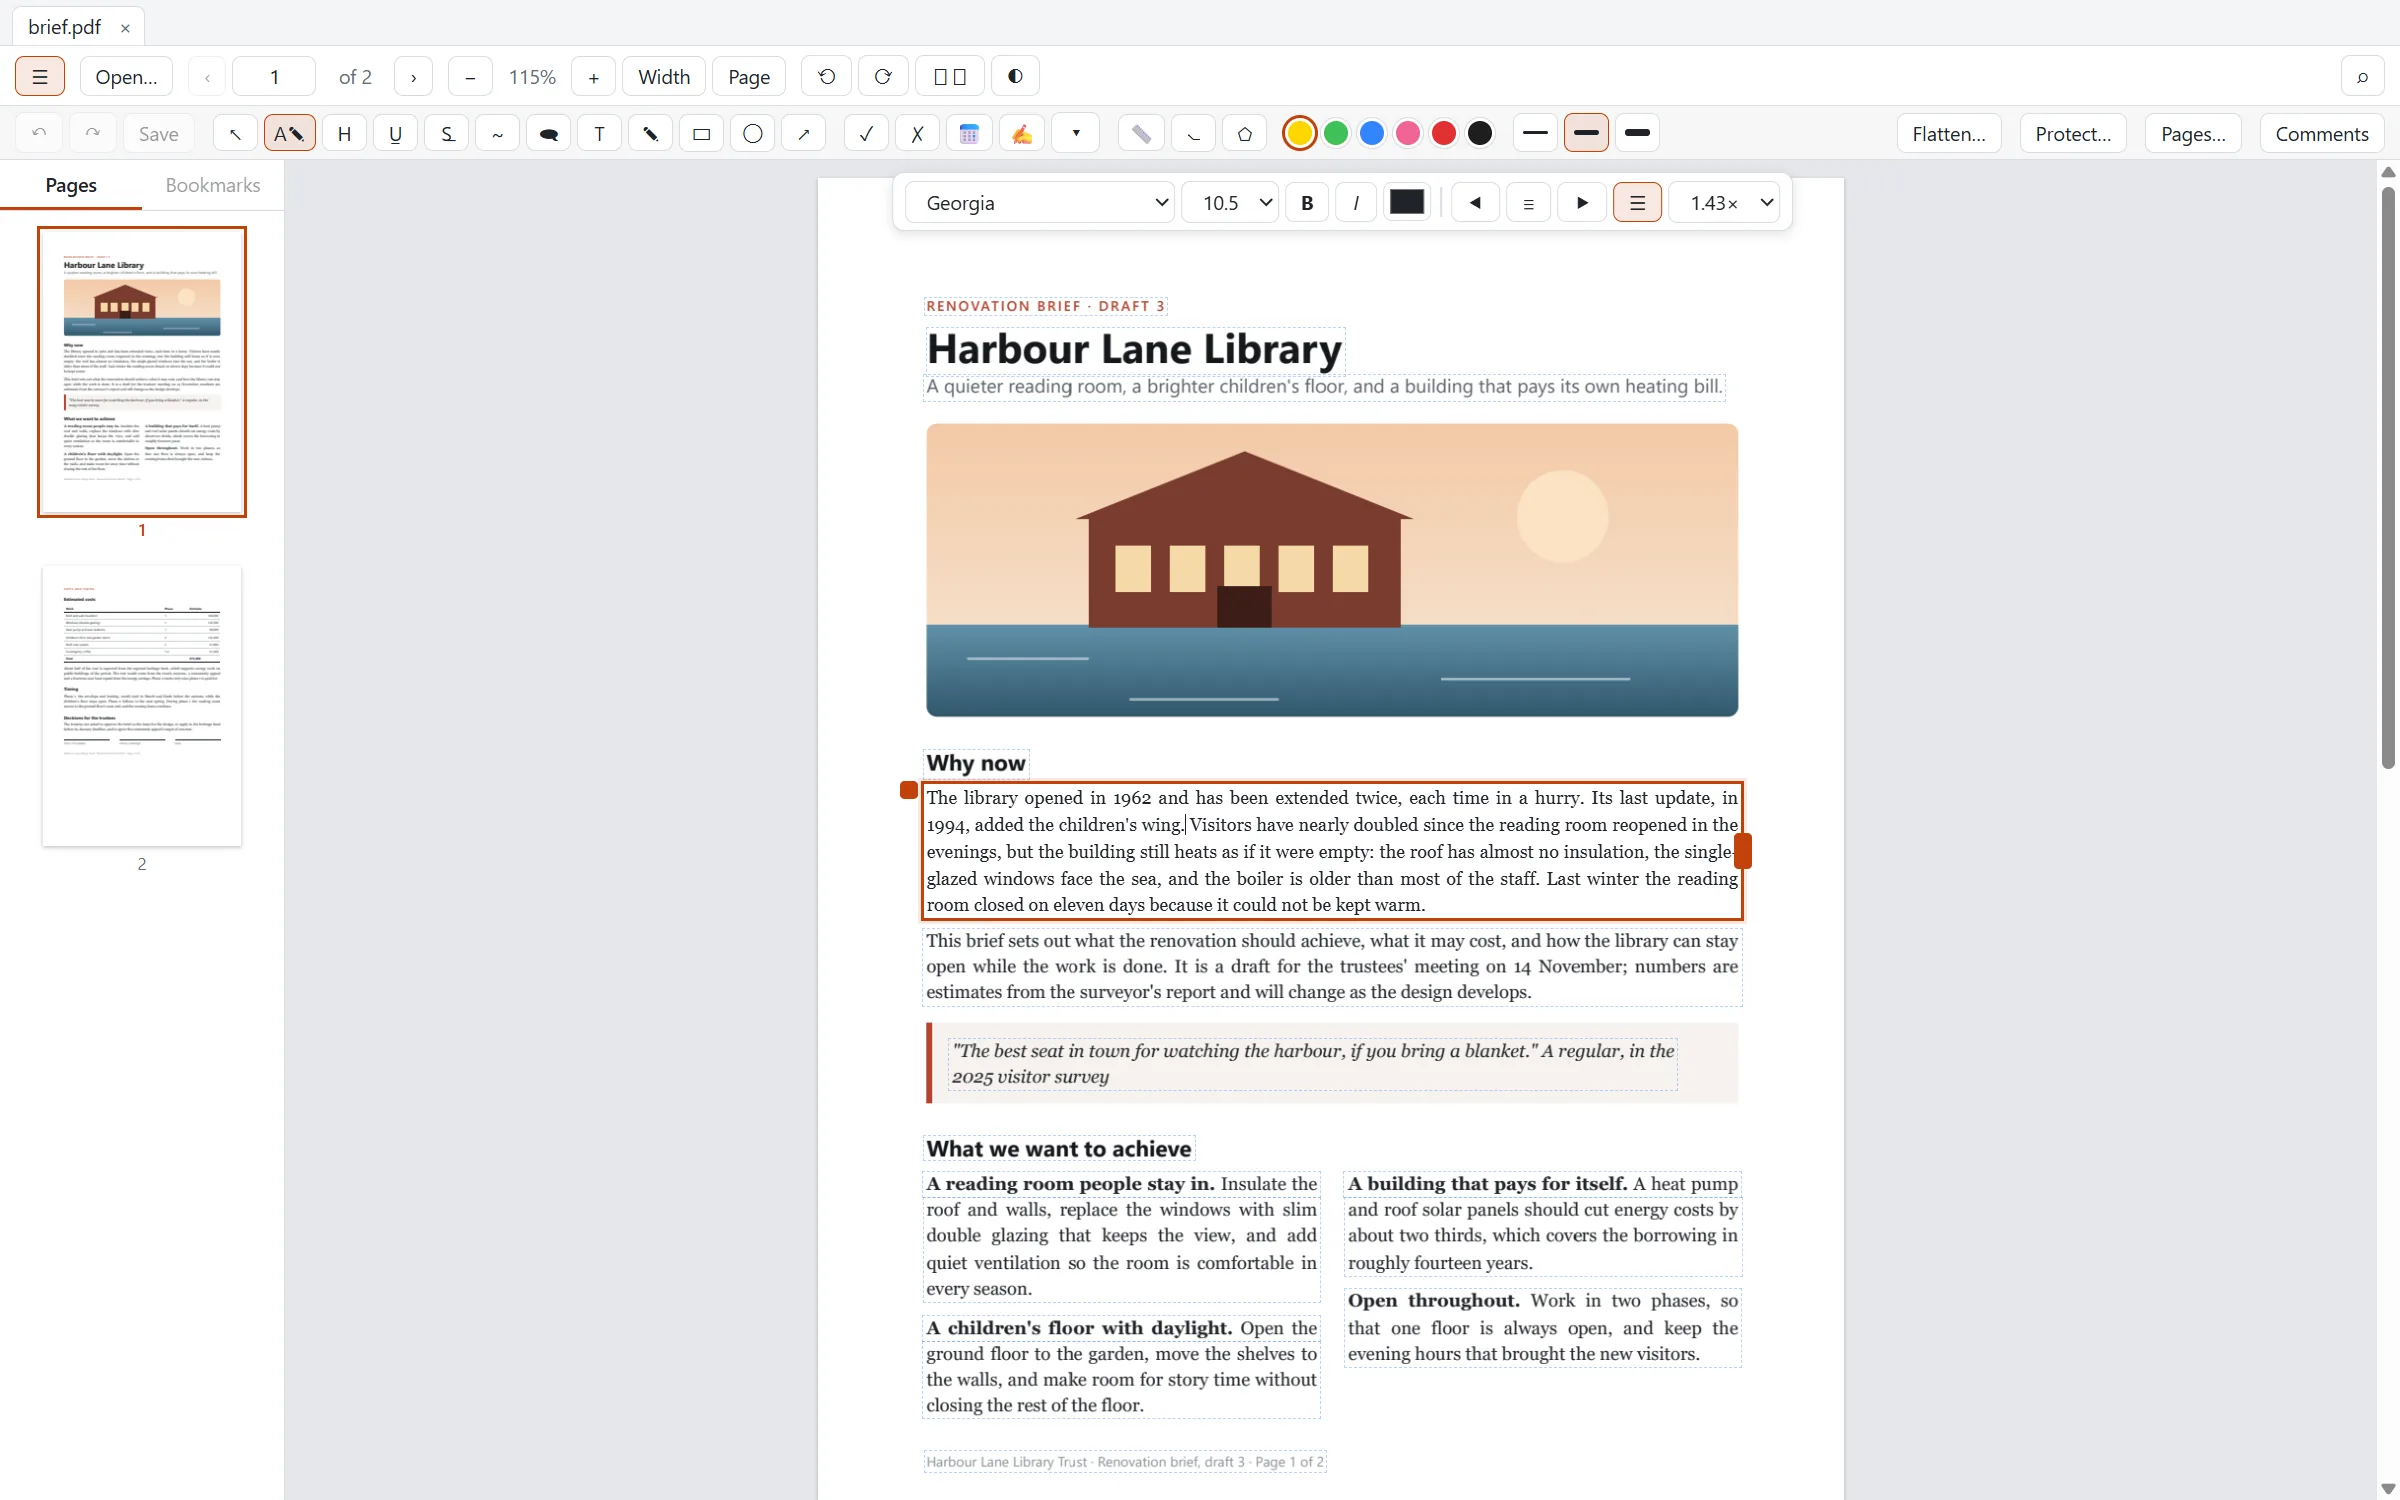Screen dimensions: 2400x1500
Task: Select the ellipse shape tool
Action: (753, 134)
